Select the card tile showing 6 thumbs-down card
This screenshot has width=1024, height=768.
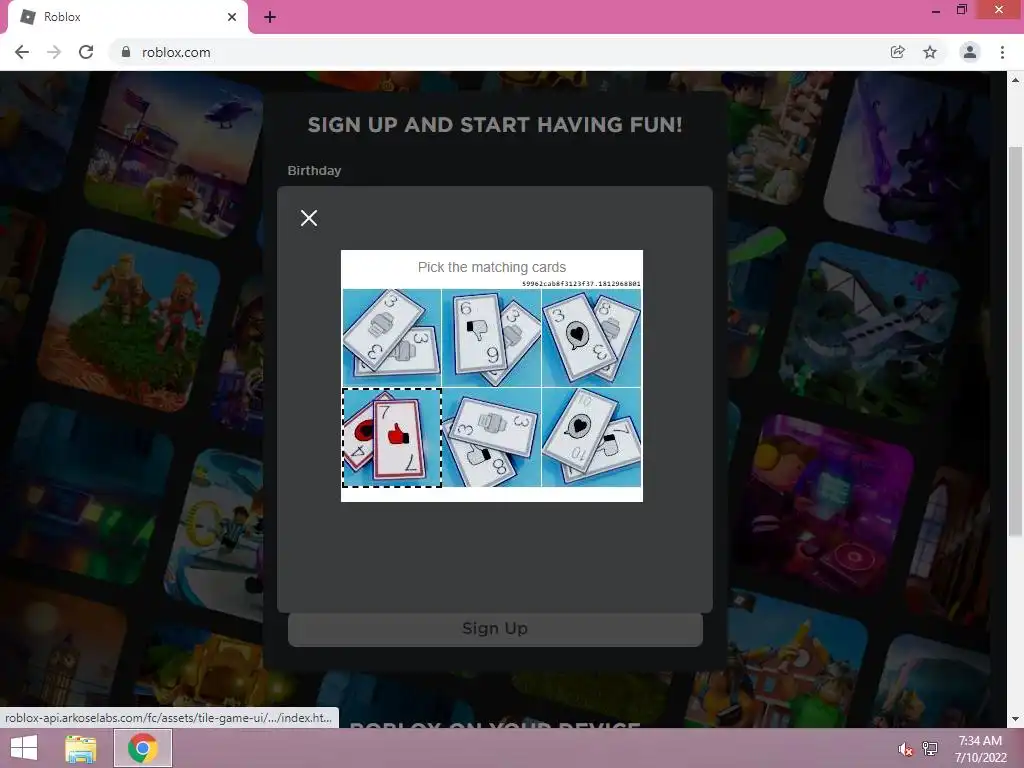click(x=492, y=338)
